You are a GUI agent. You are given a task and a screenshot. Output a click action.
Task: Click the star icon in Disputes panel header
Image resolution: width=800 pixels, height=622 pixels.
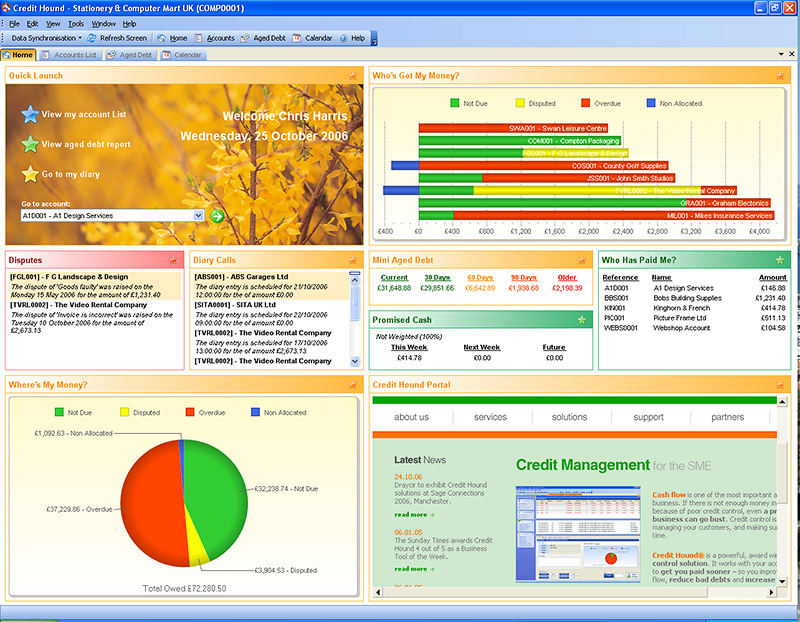pos(173,260)
